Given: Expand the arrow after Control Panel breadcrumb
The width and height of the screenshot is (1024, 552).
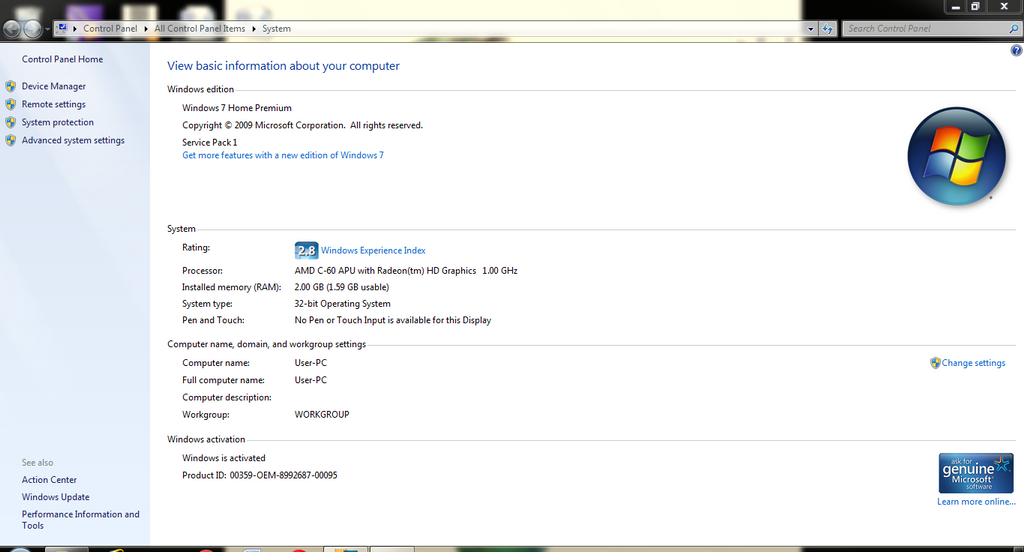Looking at the screenshot, I should tap(146, 29).
